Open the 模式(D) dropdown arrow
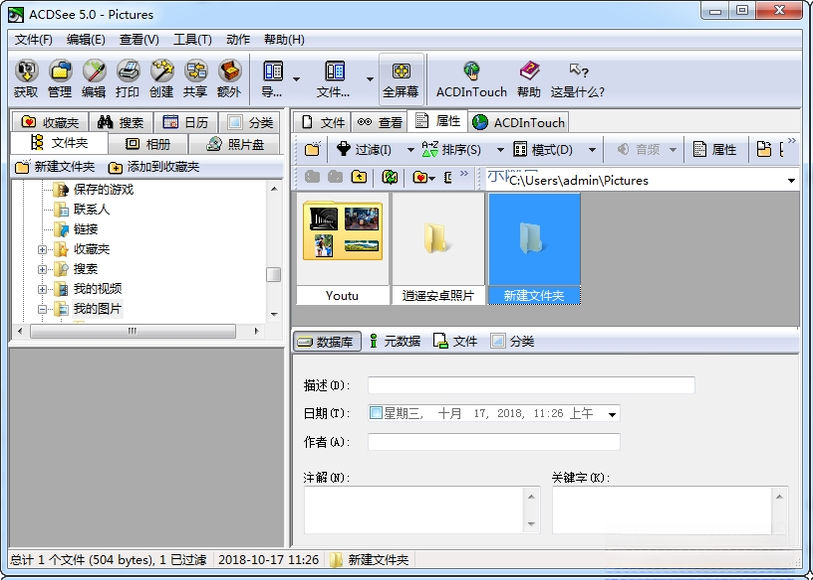813x580 pixels. (592, 150)
